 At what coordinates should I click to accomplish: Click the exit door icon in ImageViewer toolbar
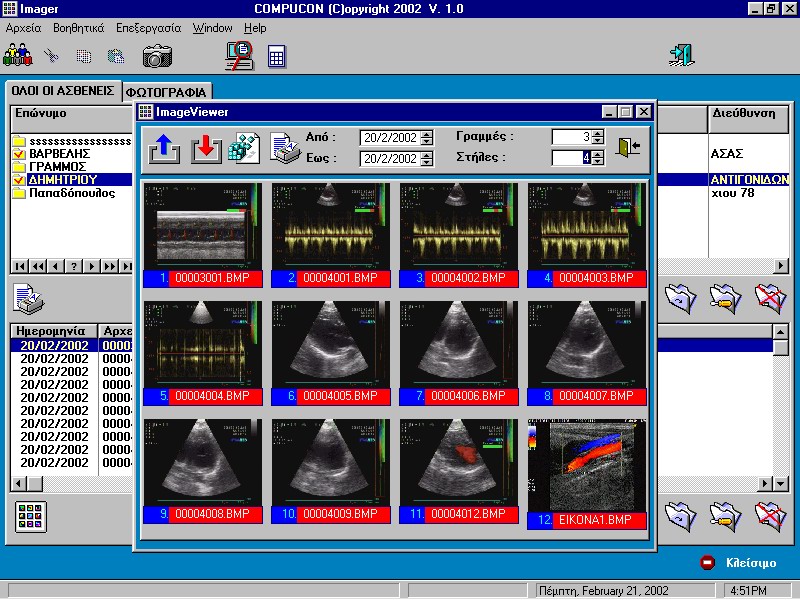click(628, 147)
